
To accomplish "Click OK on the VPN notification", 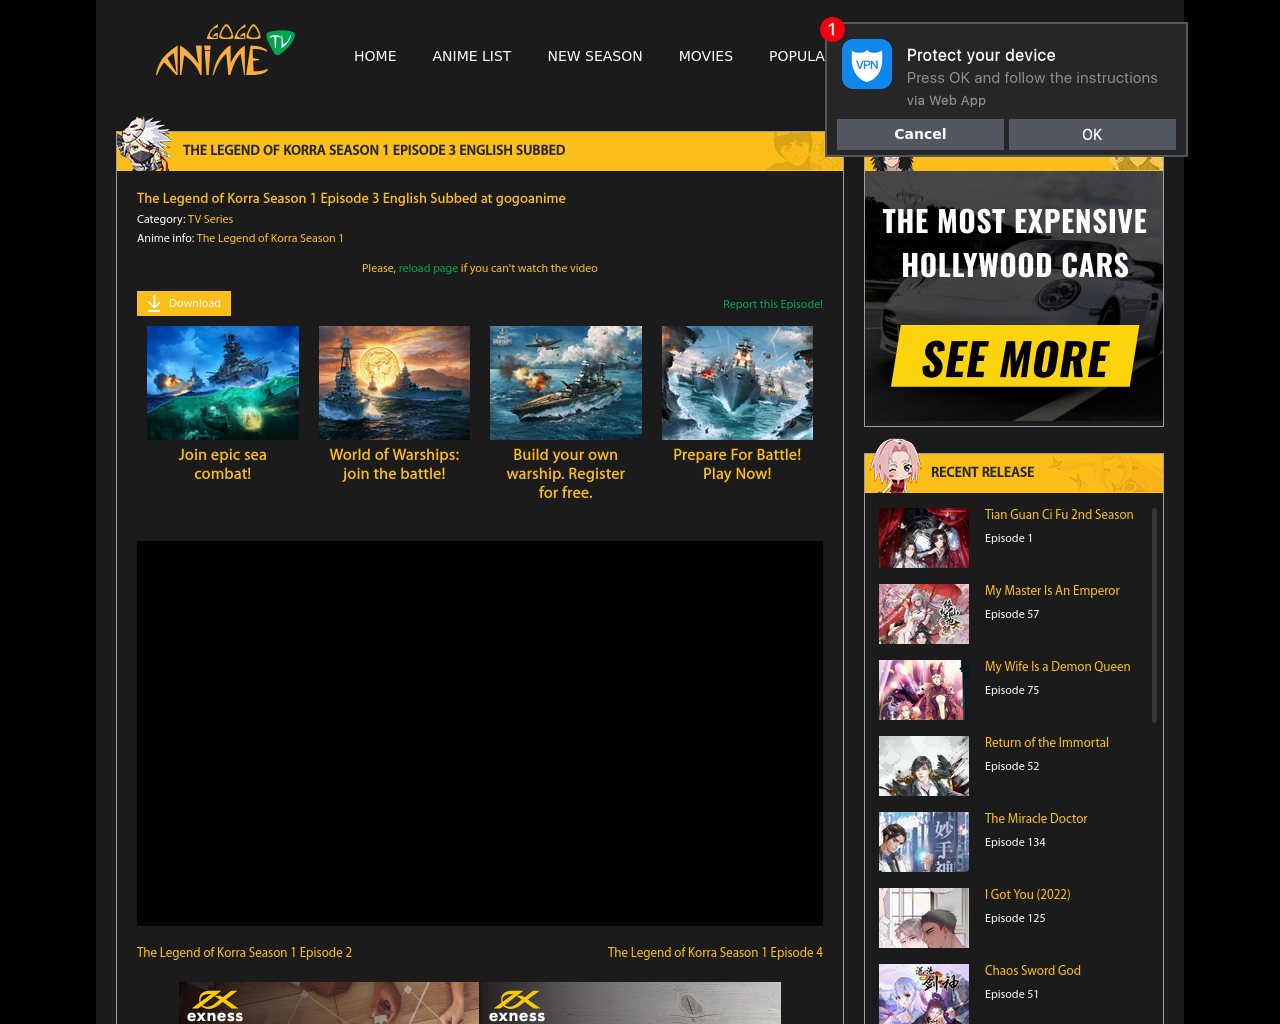I will [1092, 134].
